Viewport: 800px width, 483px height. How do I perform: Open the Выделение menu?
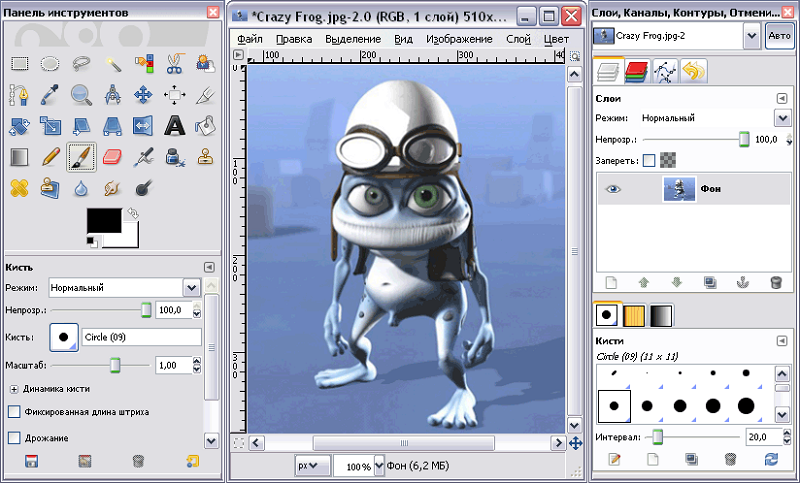pyautogui.click(x=353, y=39)
